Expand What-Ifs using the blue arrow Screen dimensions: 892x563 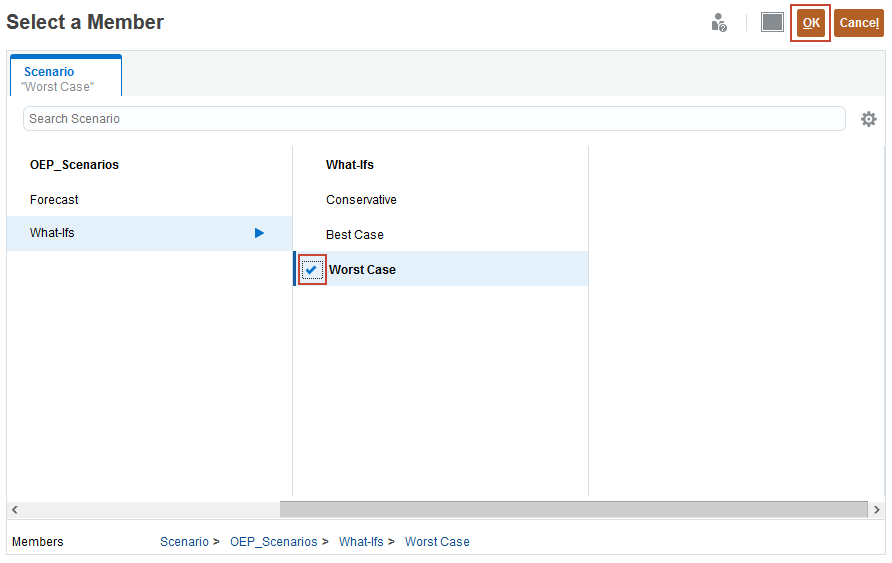(x=259, y=233)
